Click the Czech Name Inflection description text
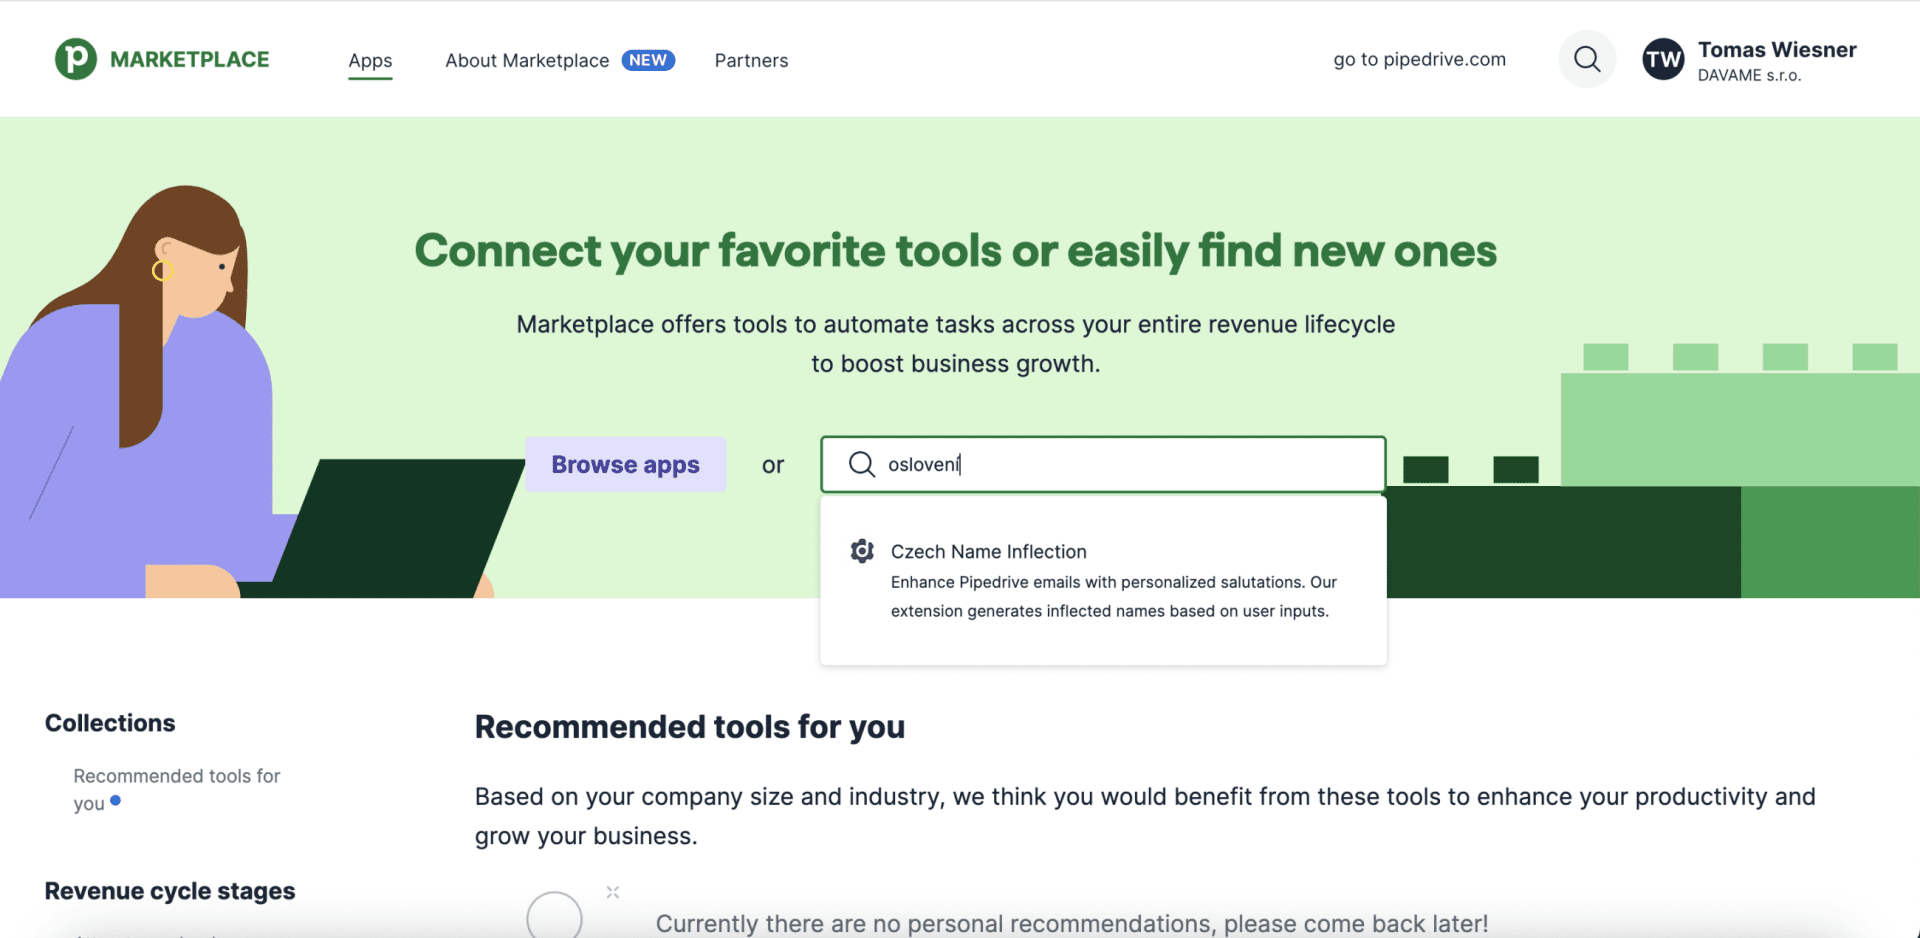 [1112, 596]
